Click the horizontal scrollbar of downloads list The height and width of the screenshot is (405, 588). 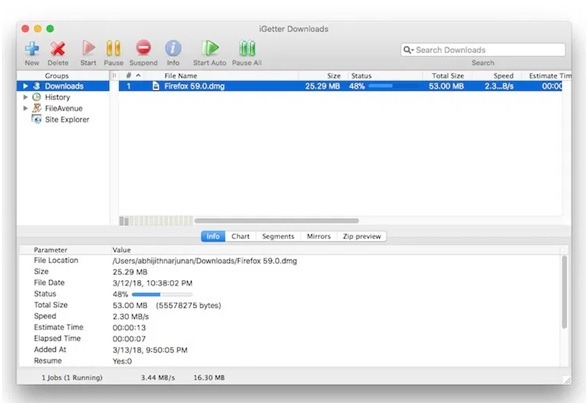(276, 220)
